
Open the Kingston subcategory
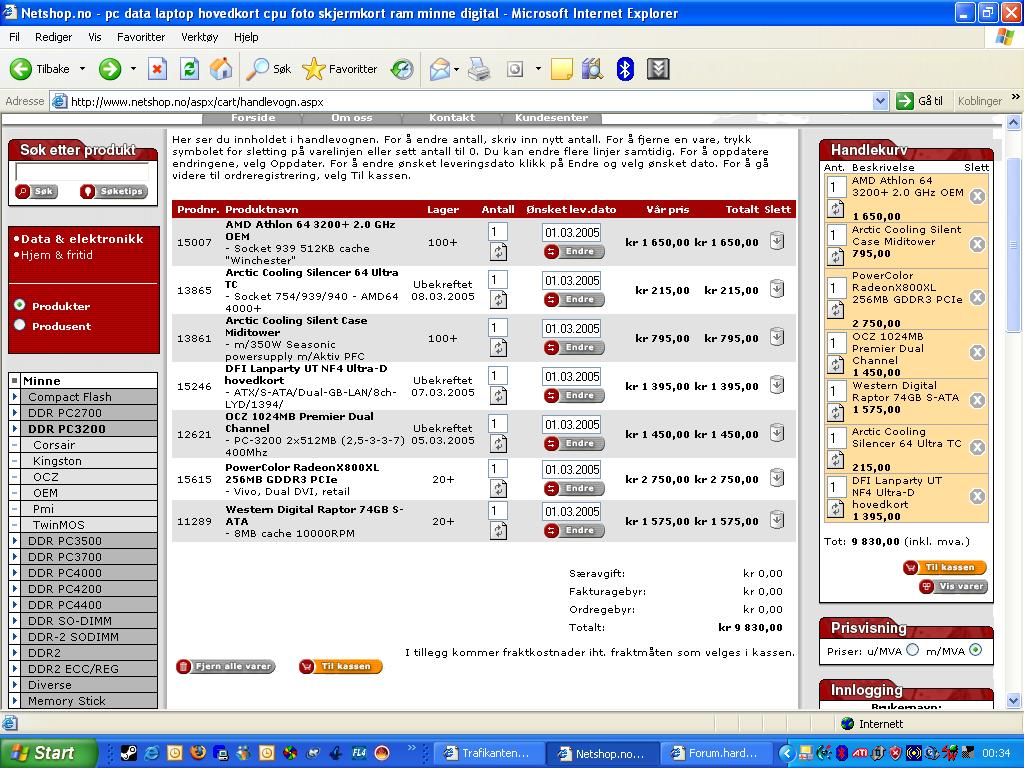pyautogui.click(x=57, y=461)
